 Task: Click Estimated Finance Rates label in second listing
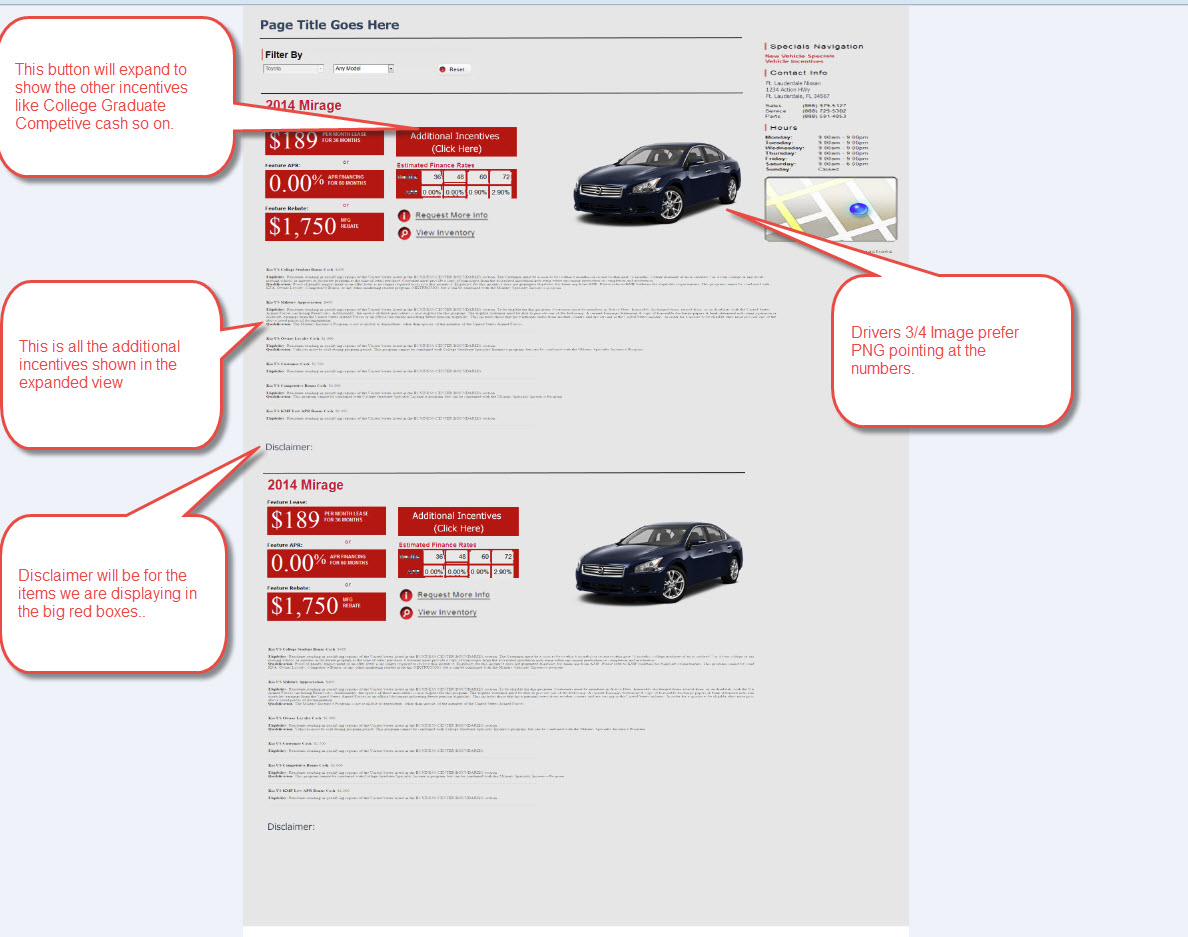click(x=438, y=544)
